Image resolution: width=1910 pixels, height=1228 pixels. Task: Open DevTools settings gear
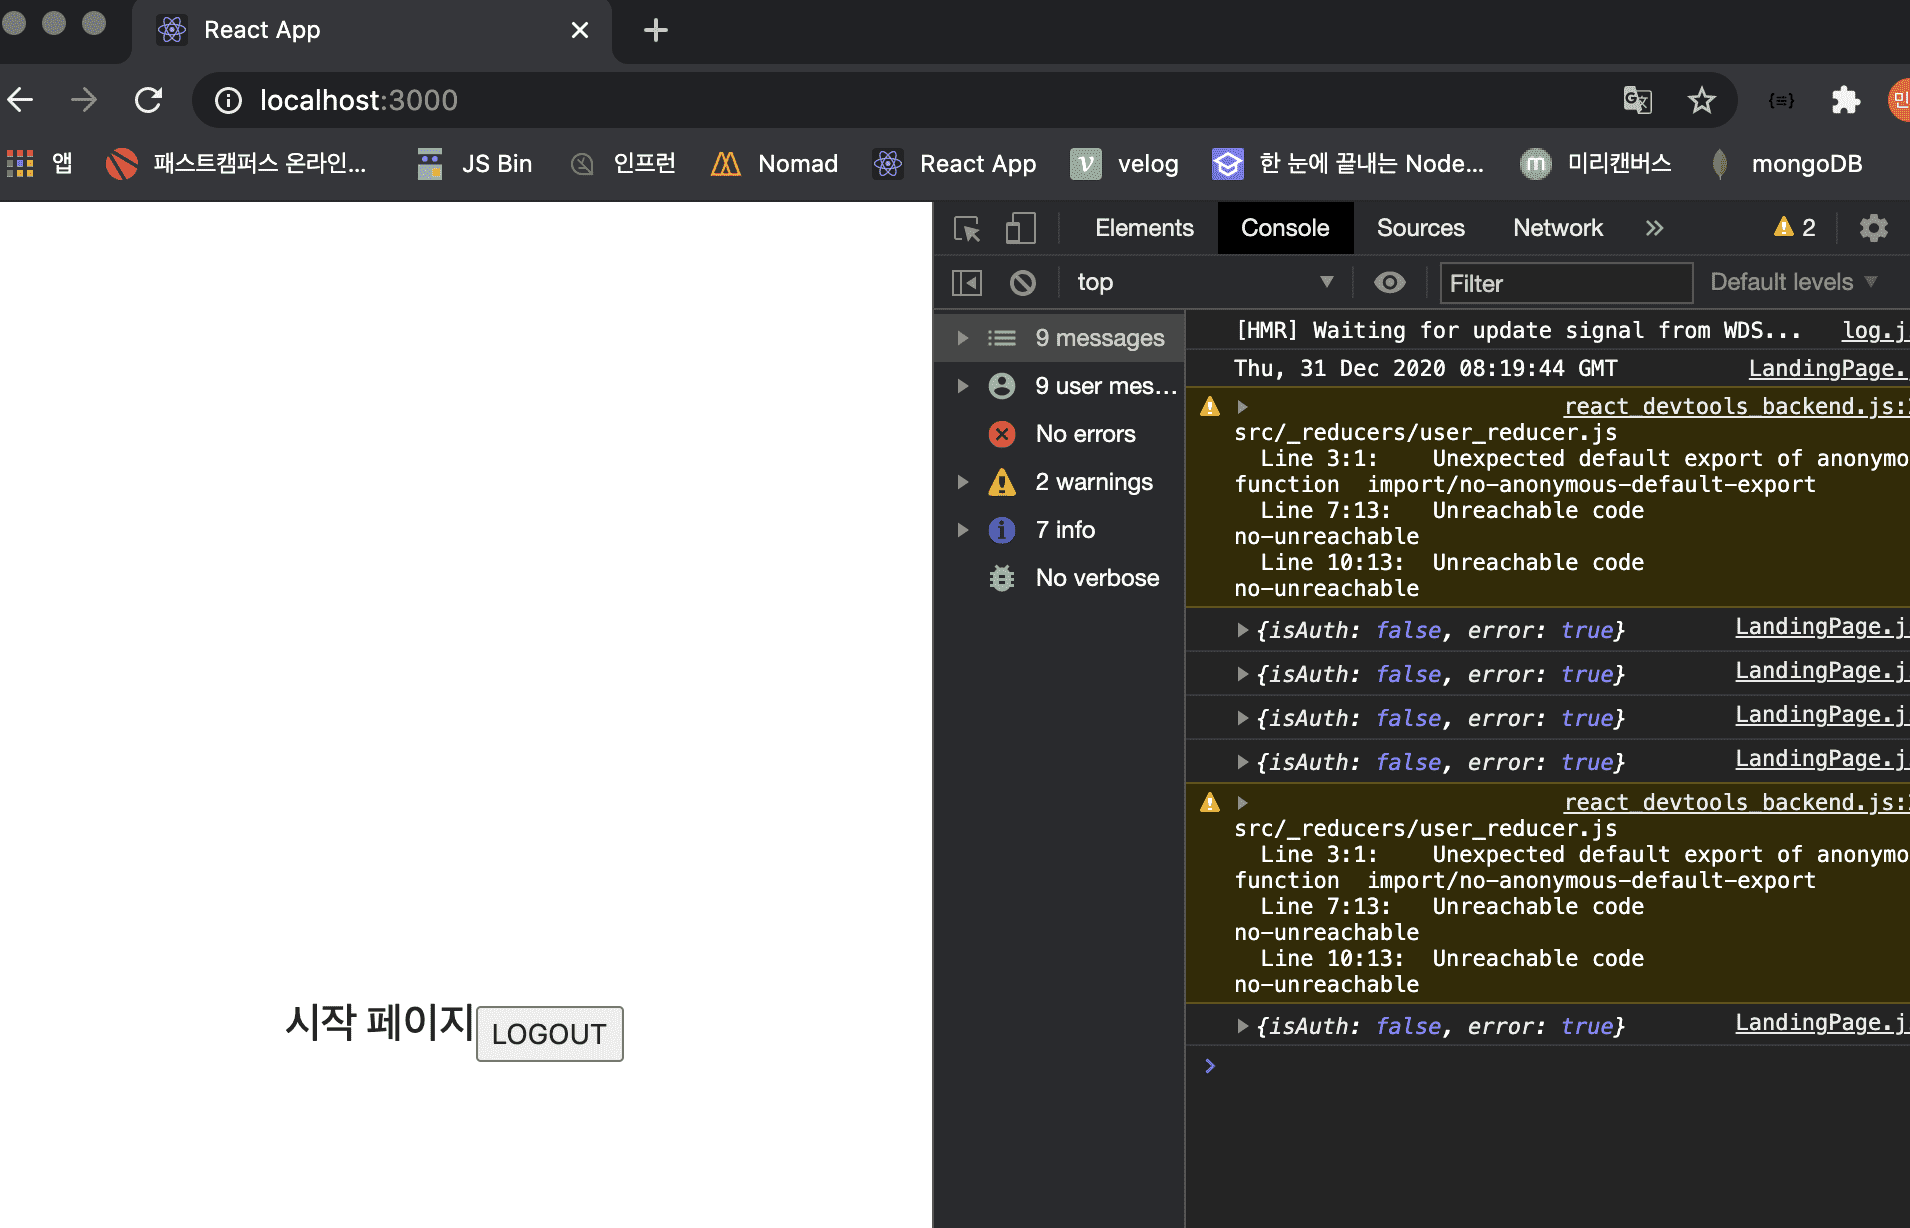[x=1873, y=229]
